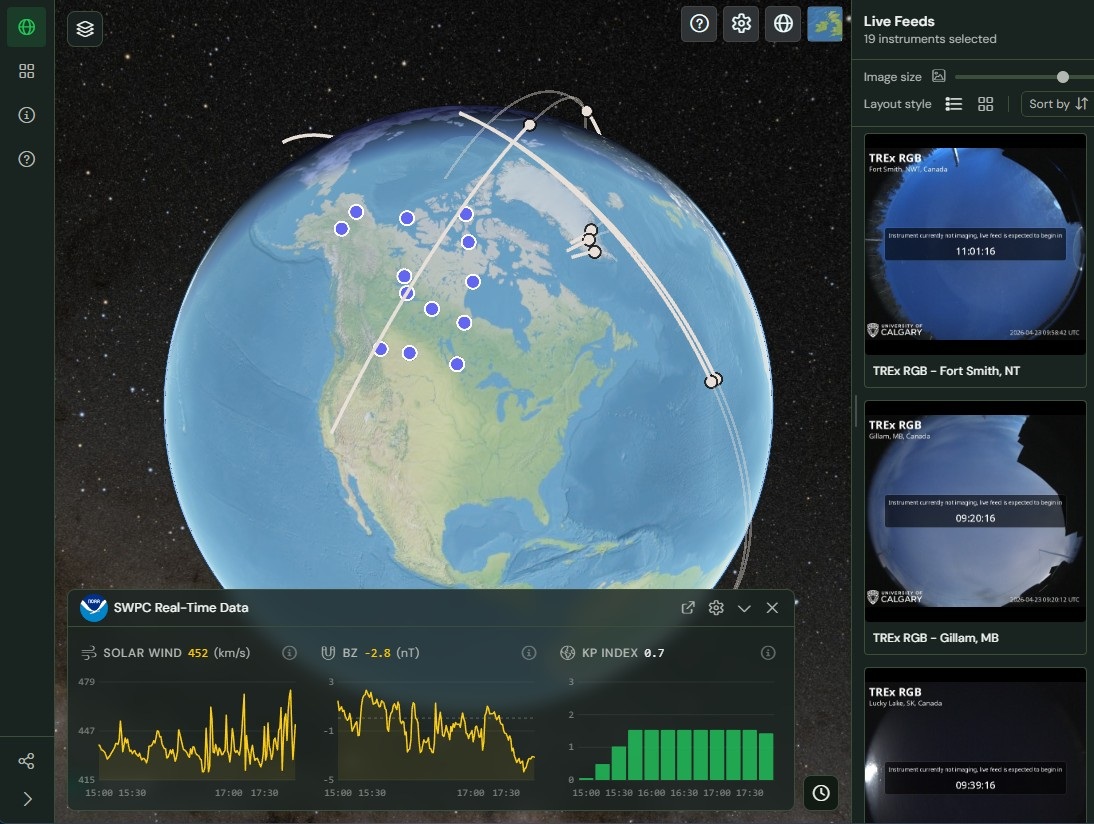Open TREx RGB Lucky Lake feed thumbnail
1094x824 pixels.
(975, 746)
